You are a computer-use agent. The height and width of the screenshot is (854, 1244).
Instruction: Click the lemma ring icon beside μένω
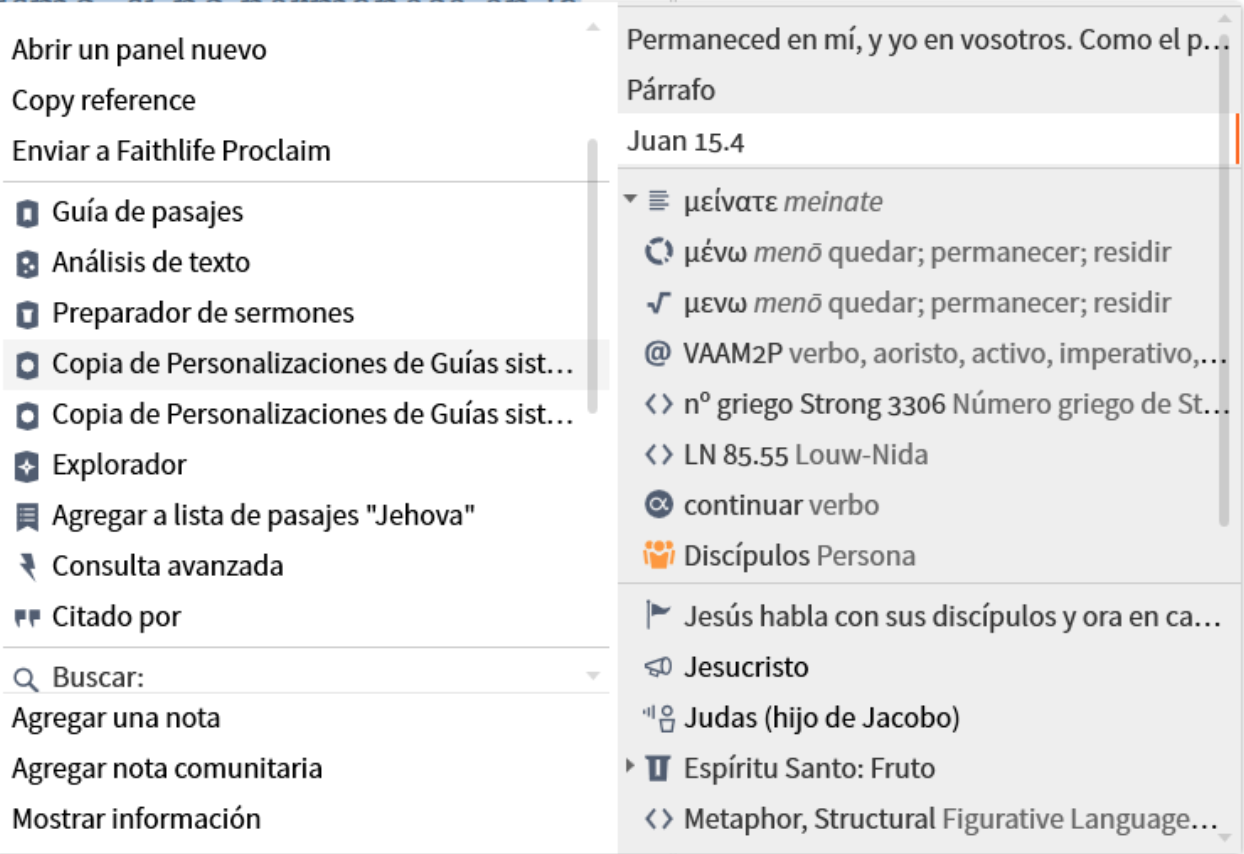point(657,253)
